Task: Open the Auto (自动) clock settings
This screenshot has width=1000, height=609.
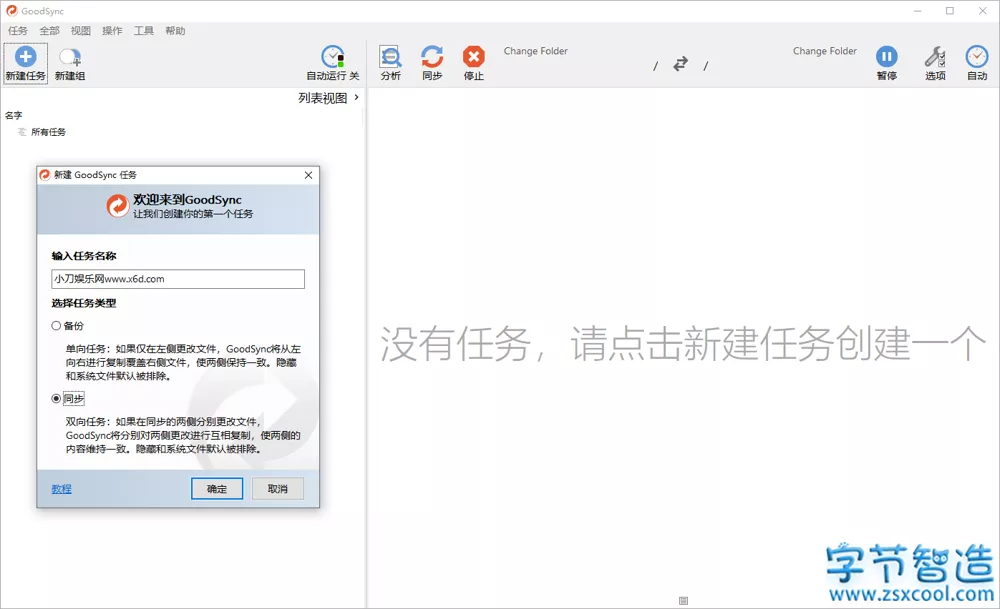Action: (976, 57)
